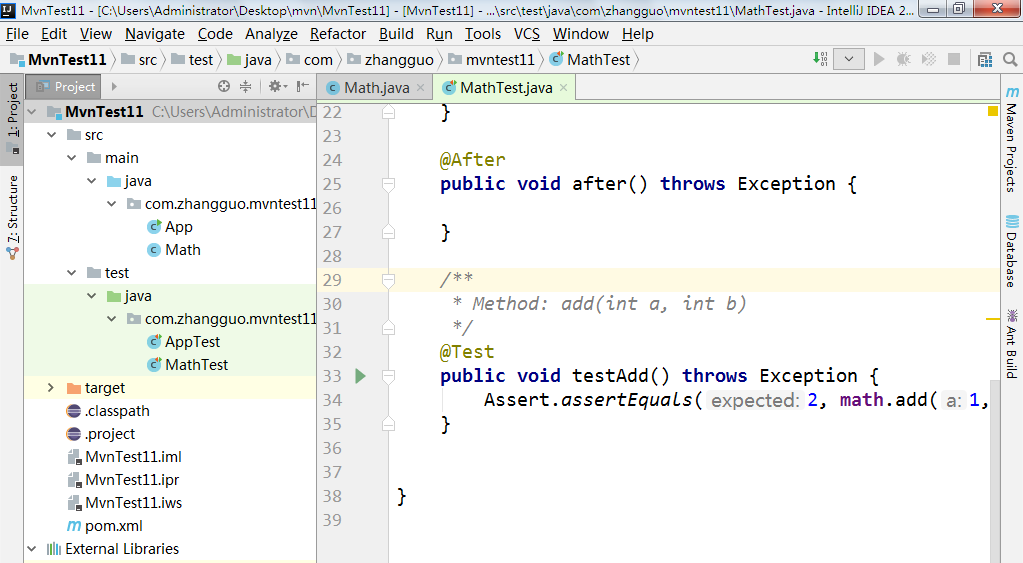Click MathTest breadcrumb in navigation bar
Viewport: 1023px width, 563px height.
(x=590, y=60)
